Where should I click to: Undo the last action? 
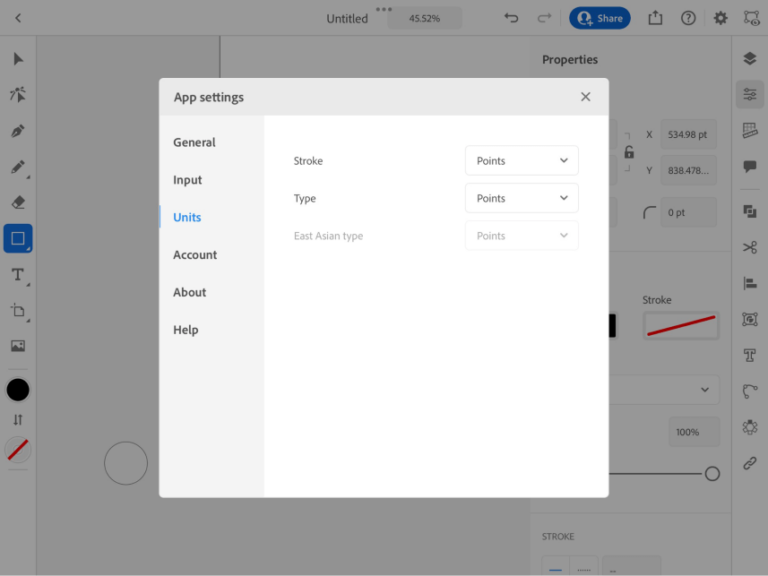511,18
